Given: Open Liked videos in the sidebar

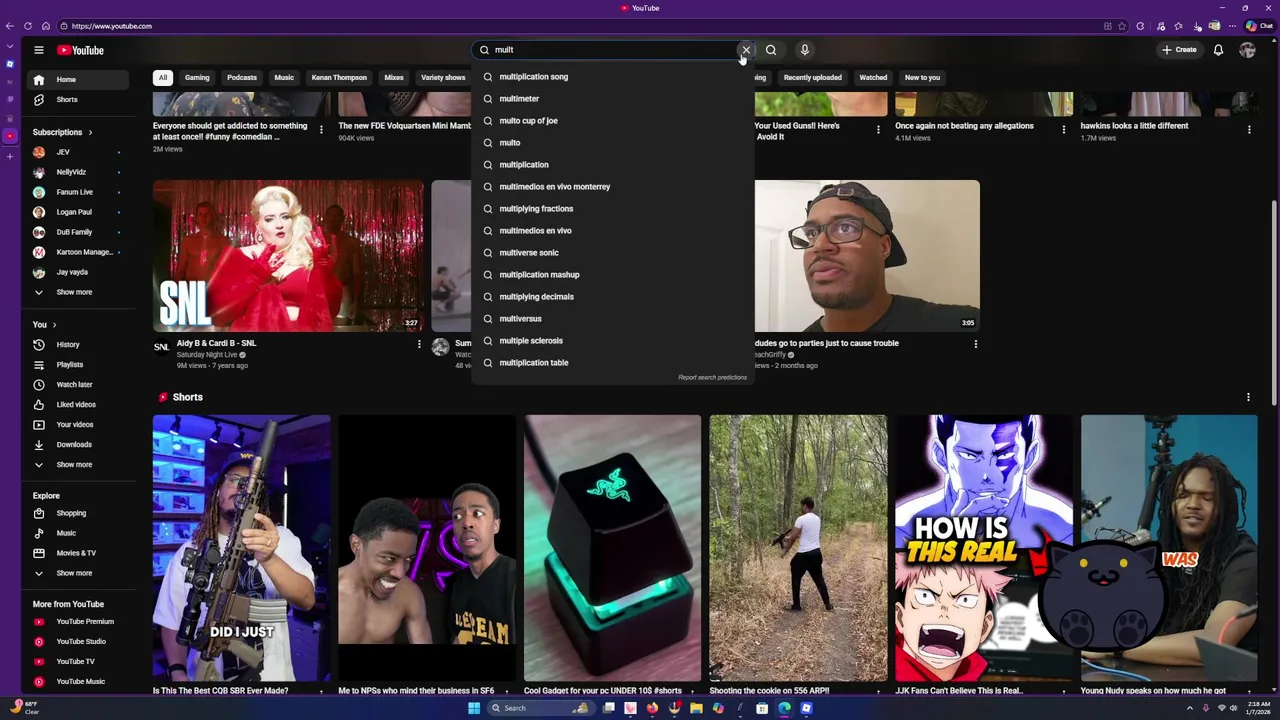Looking at the screenshot, I should click(76, 405).
